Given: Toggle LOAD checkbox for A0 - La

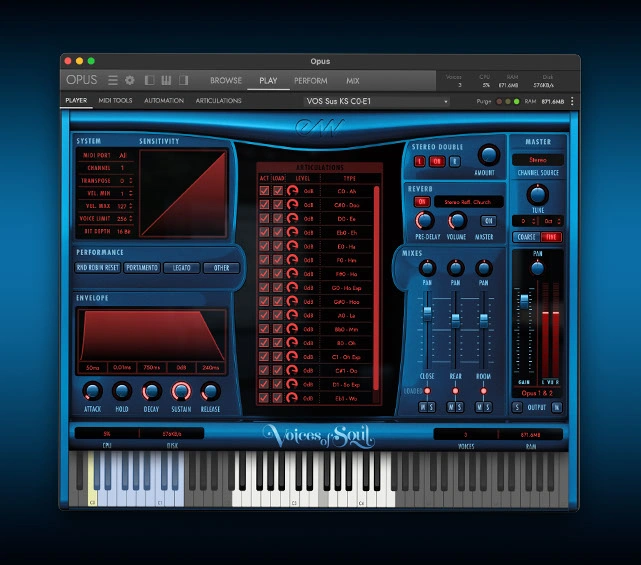Looking at the screenshot, I should 278,315.
